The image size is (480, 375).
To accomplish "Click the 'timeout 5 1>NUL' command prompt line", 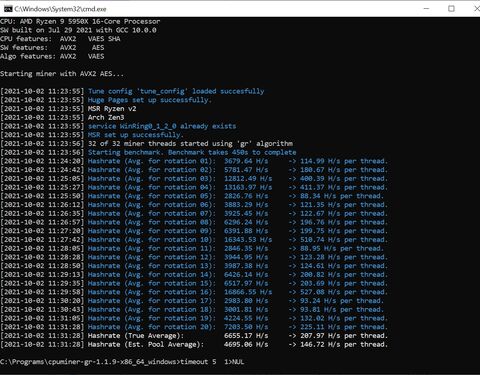I will point(122,362).
